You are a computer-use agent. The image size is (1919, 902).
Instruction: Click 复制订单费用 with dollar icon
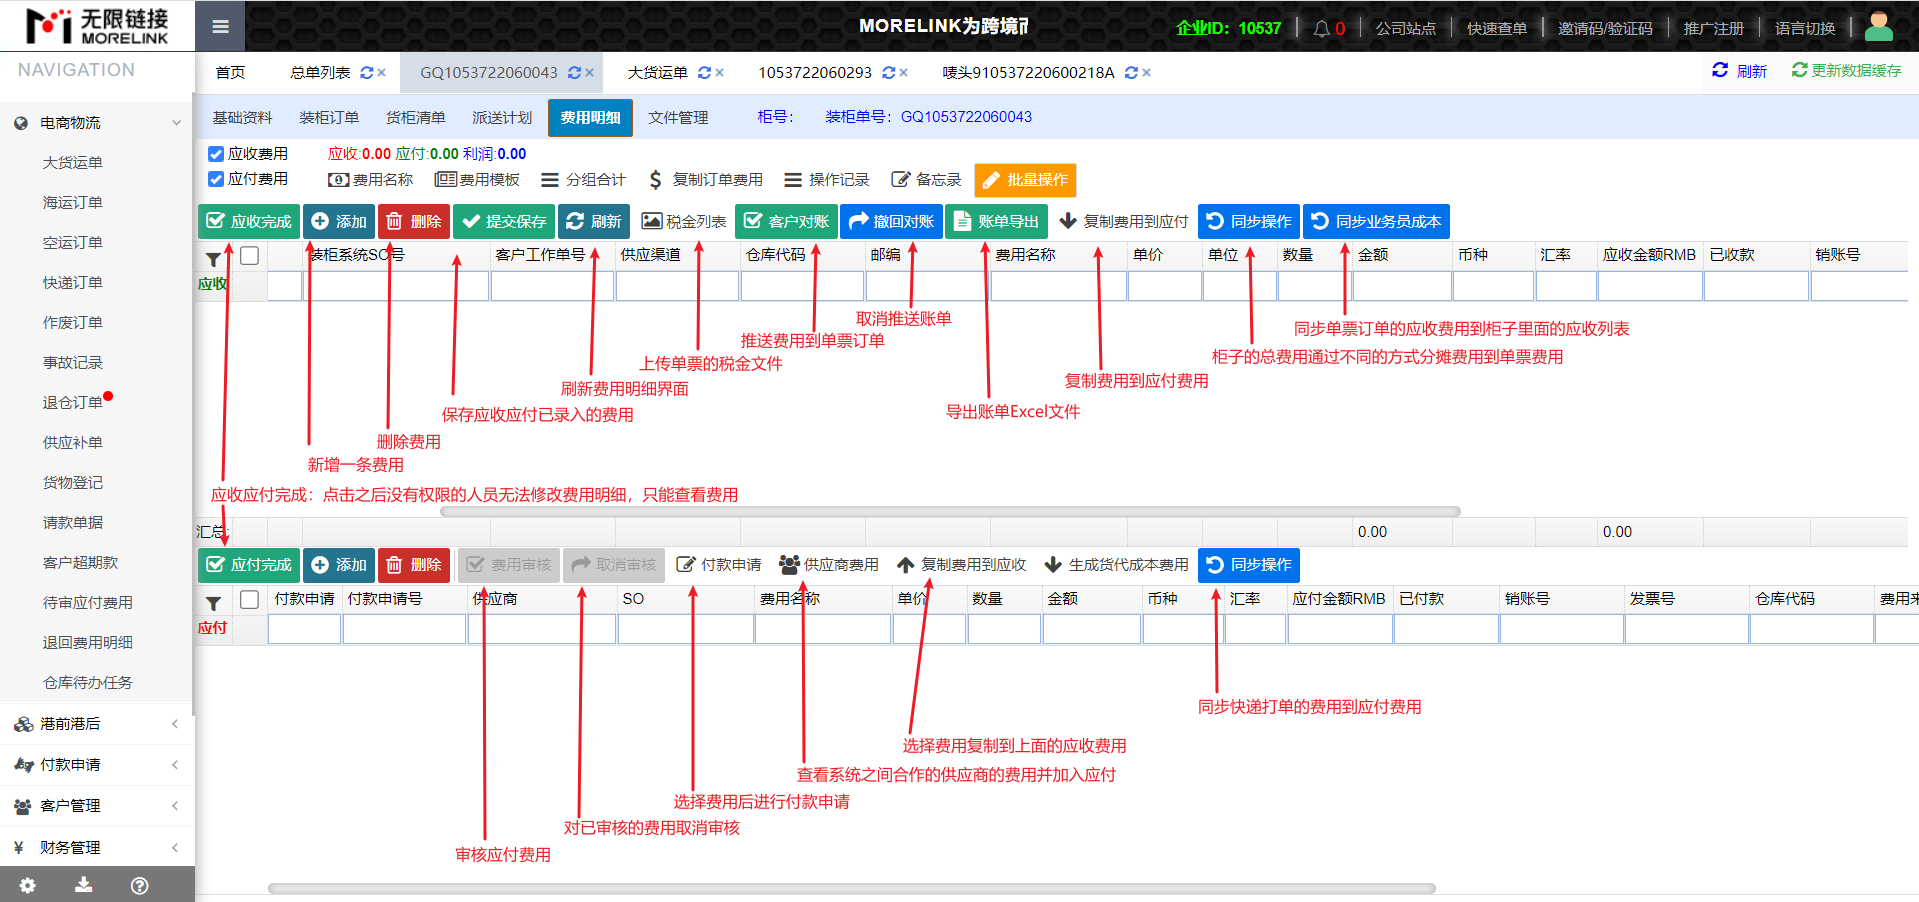click(706, 180)
